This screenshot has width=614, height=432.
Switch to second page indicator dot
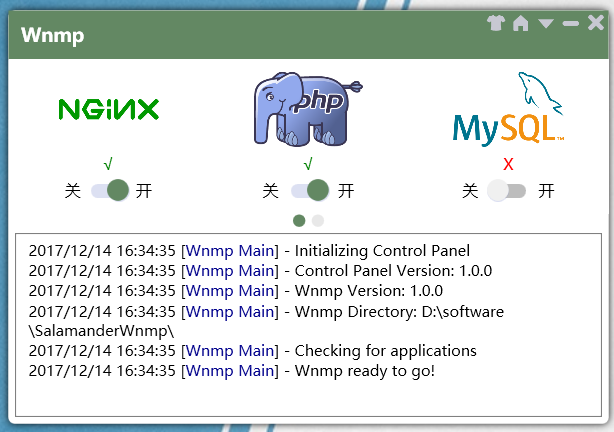(318, 221)
